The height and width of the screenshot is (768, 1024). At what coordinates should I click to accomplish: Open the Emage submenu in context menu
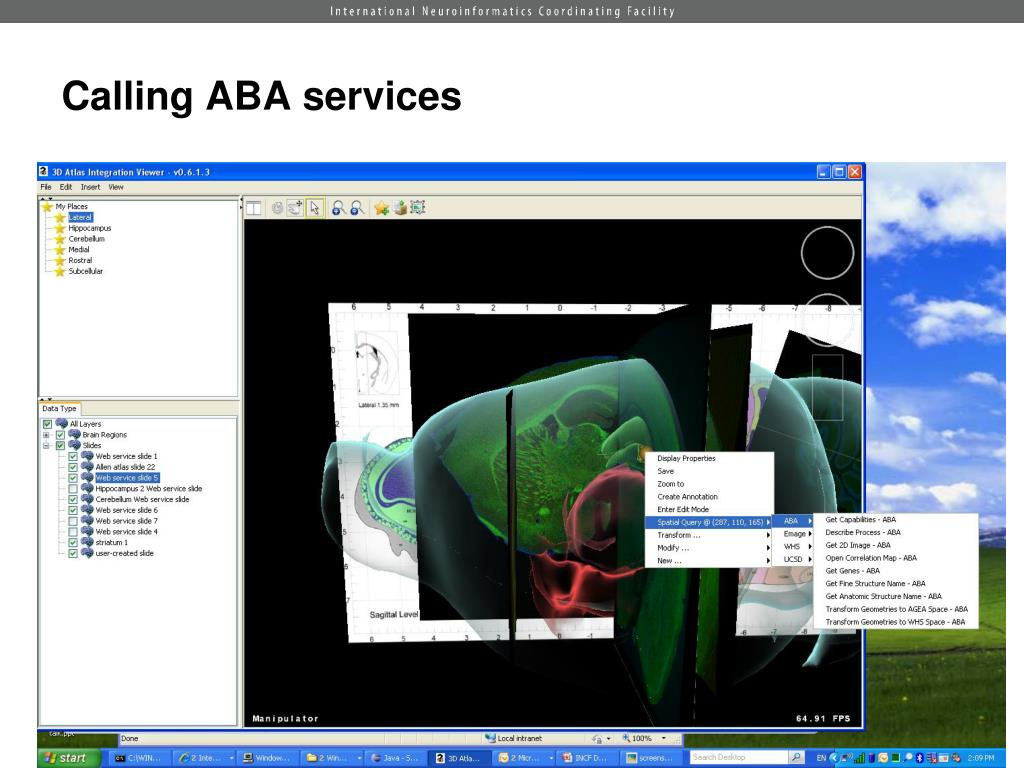click(796, 534)
